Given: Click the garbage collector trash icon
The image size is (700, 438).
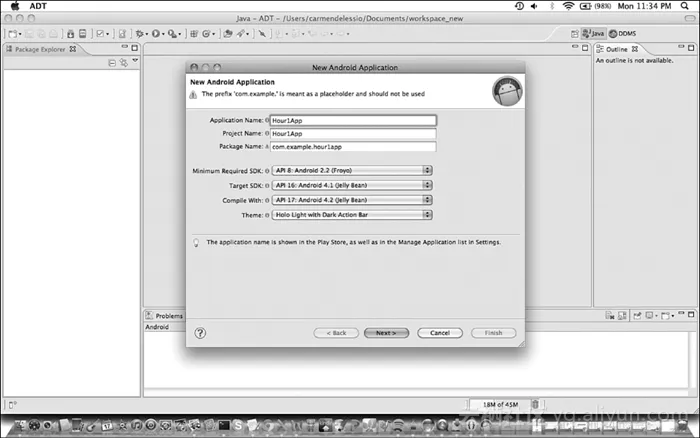Looking at the screenshot, I should [x=535, y=404].
